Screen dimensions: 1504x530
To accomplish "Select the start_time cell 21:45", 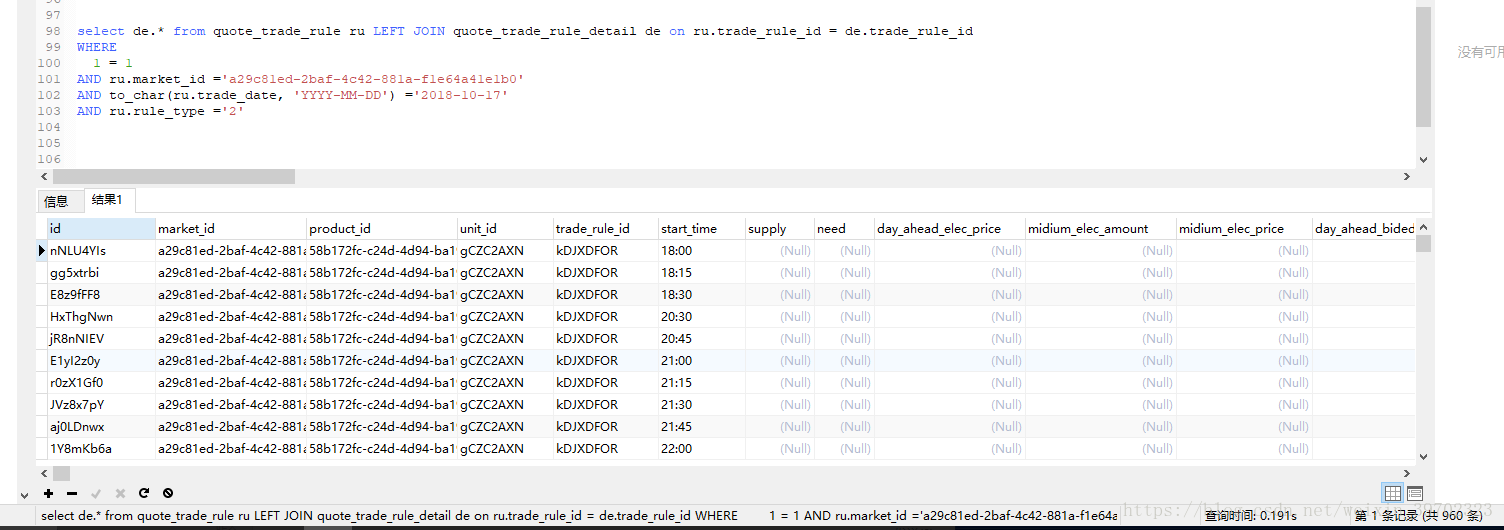I will click(x=702, y=426).
